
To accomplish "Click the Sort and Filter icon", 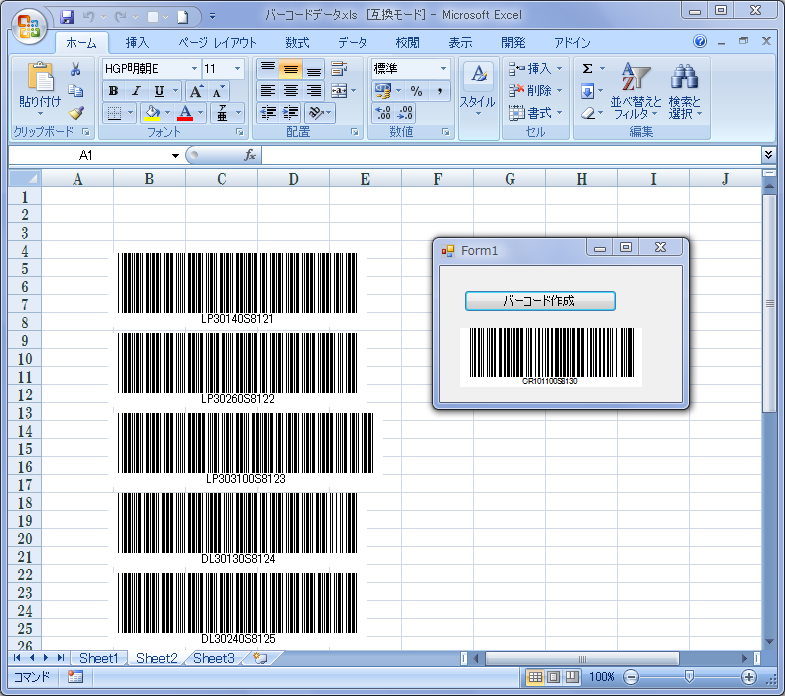I will (635, 90).
